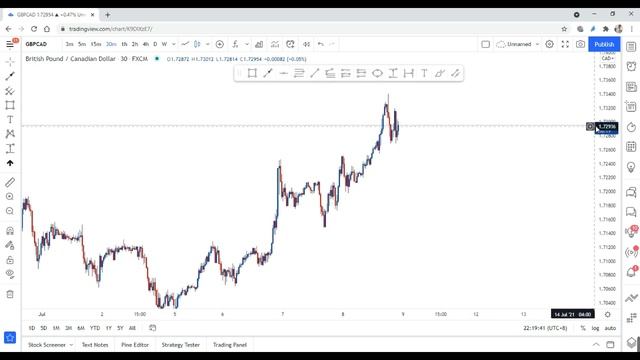Screen dimensions: 640x360
Task: Select rectangle tool in floating drawing toolbar
Action: [x=252, y=73]
